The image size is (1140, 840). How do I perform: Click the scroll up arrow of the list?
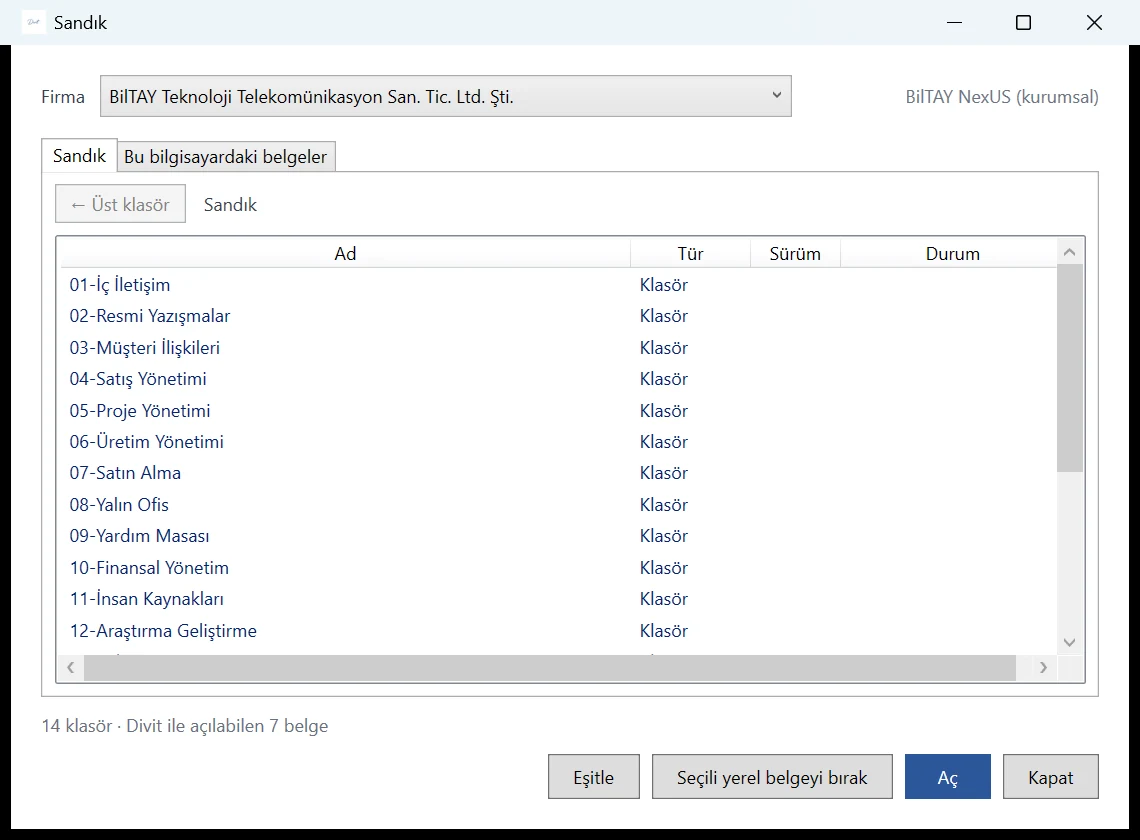[x=1069, y=252]
